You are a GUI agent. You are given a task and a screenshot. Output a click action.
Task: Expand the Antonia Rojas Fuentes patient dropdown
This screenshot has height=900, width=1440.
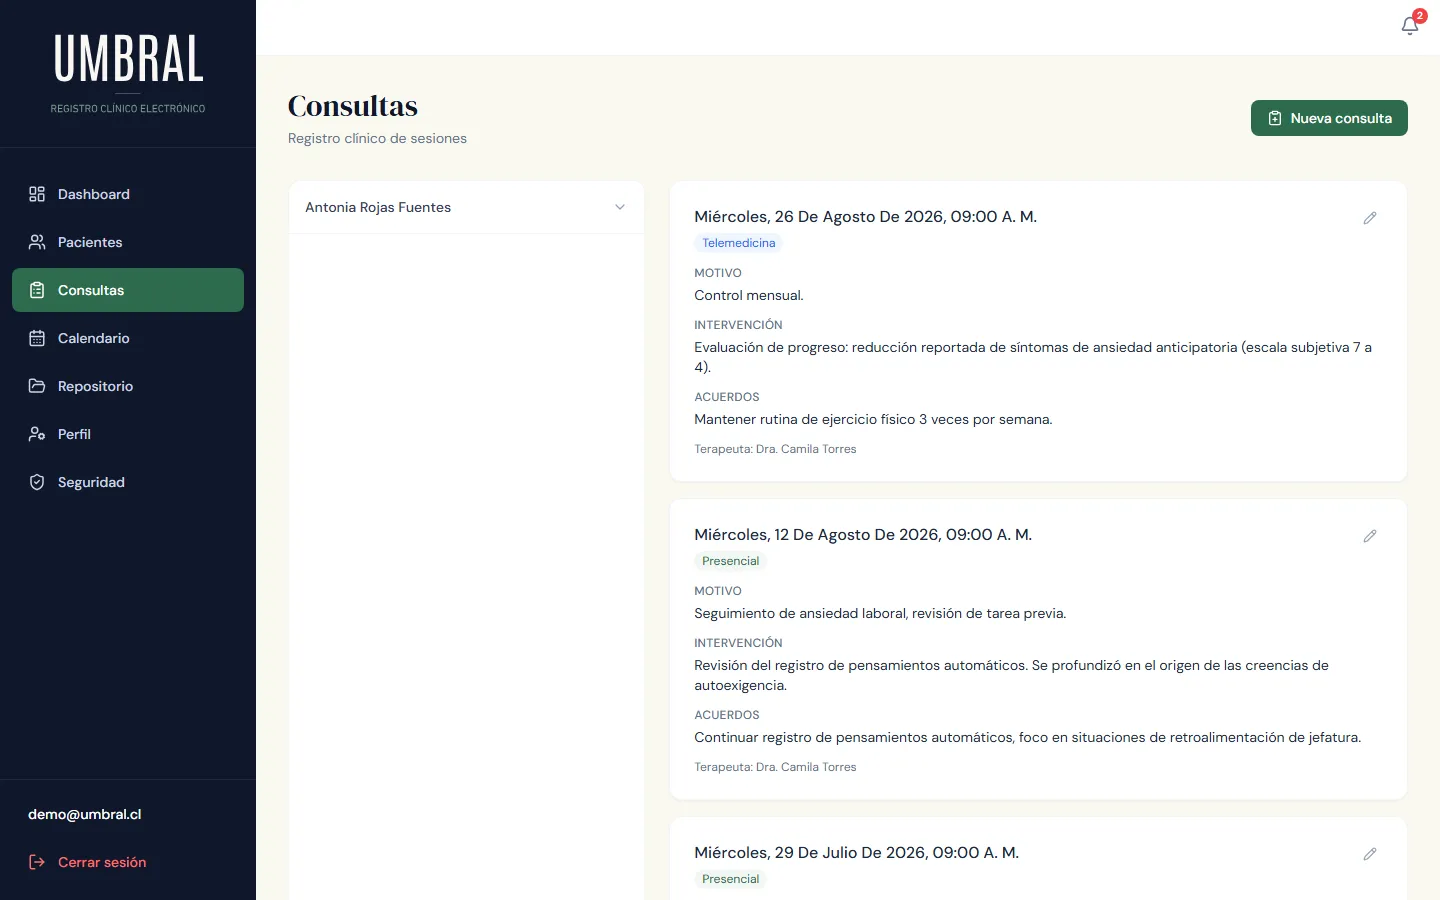coord(466,207)
